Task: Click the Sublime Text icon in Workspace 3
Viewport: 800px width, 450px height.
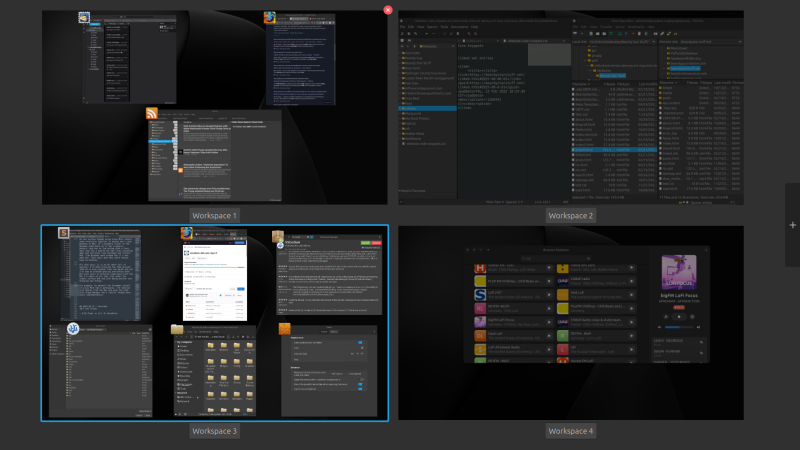Action: 64,233
